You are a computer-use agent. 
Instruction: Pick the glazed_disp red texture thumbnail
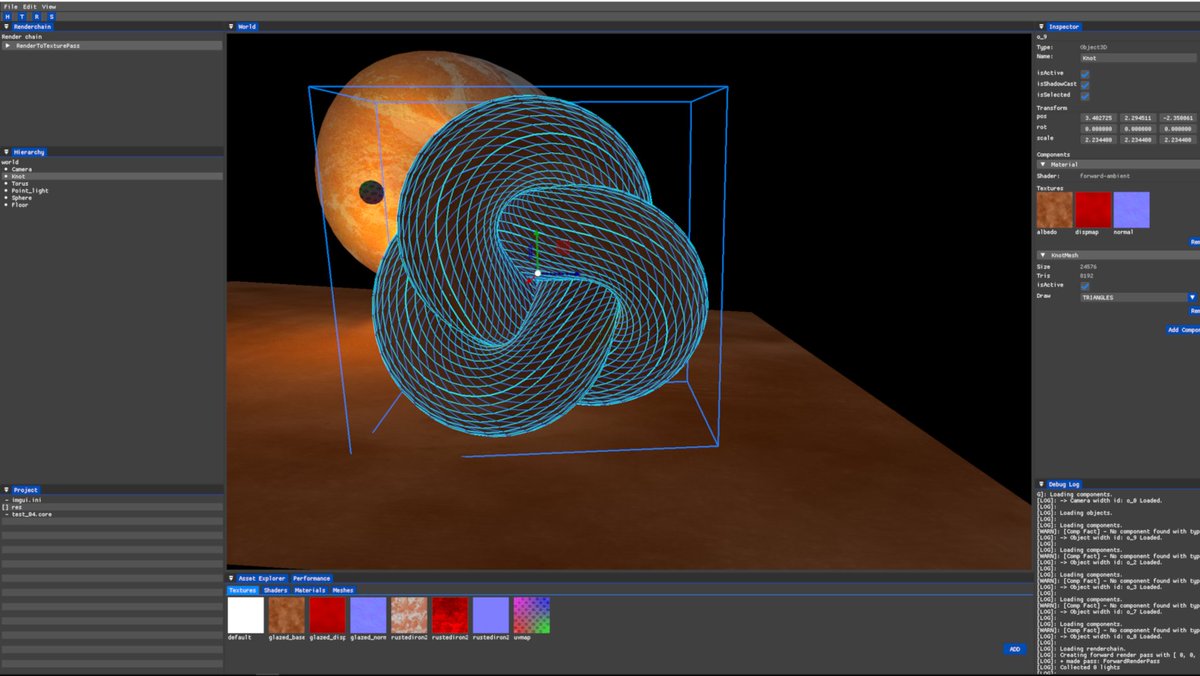[x=328, y=615]
